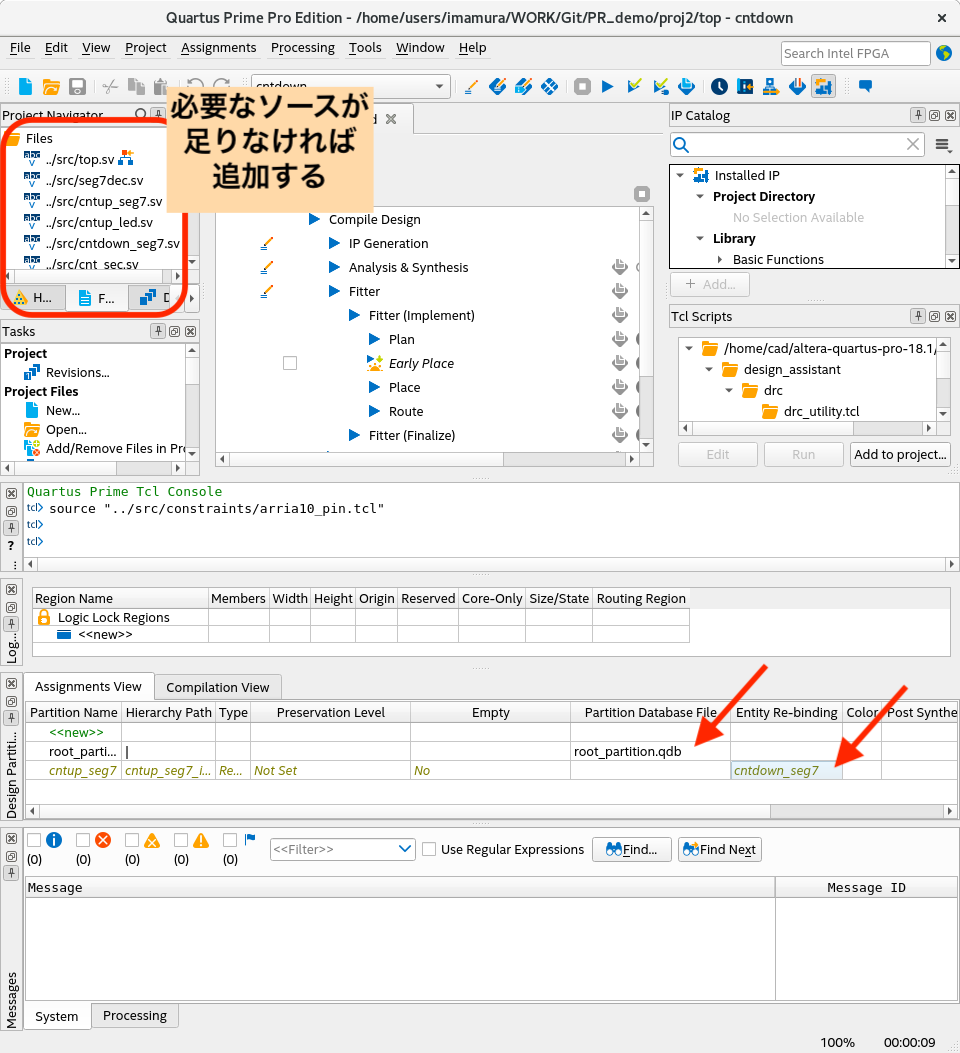Click the report icon in Fitter (Finalize) row

pyautogui.click(x=620, y=435)
